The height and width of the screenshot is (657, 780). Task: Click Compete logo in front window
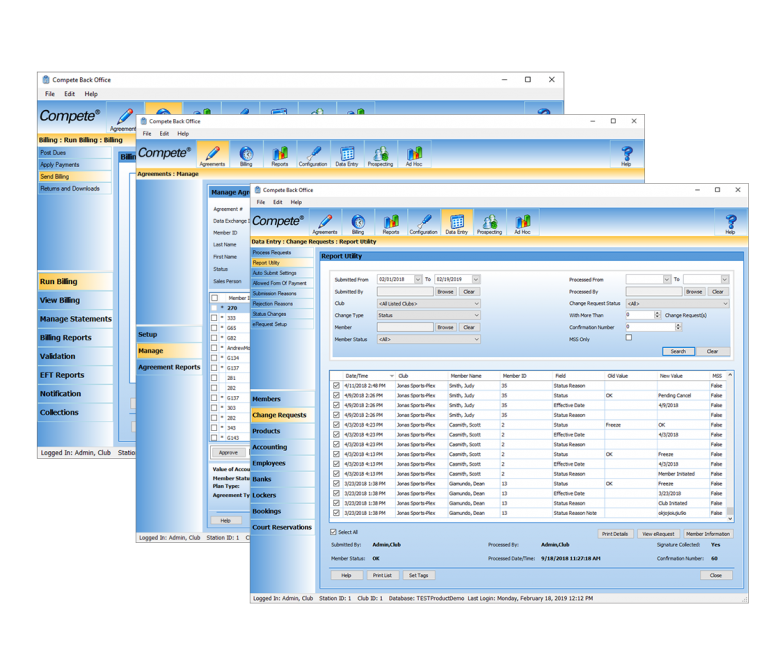click(x=278, y=221)
